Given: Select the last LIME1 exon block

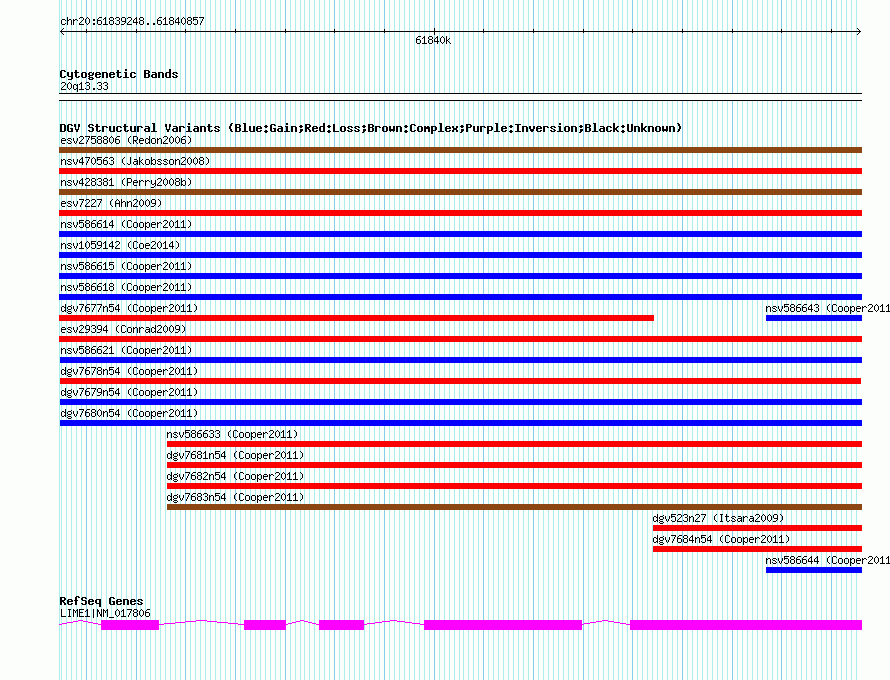Looking at the screenshot, I should click(x=746, y=625).
